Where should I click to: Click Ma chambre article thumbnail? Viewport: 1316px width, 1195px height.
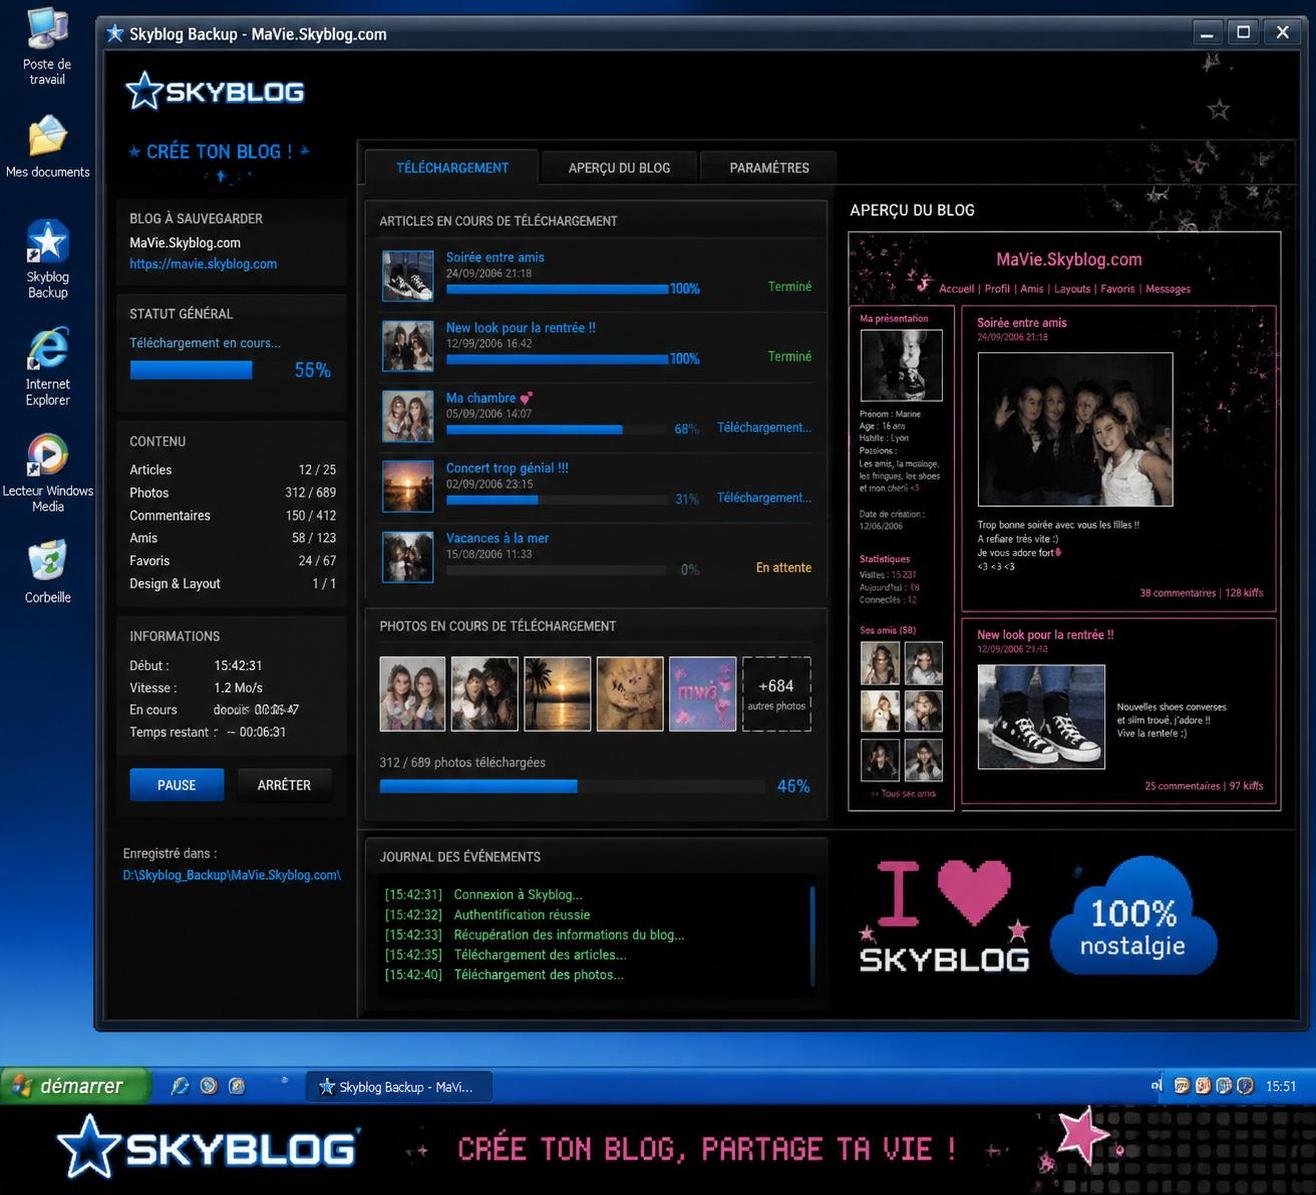point(408,416)
